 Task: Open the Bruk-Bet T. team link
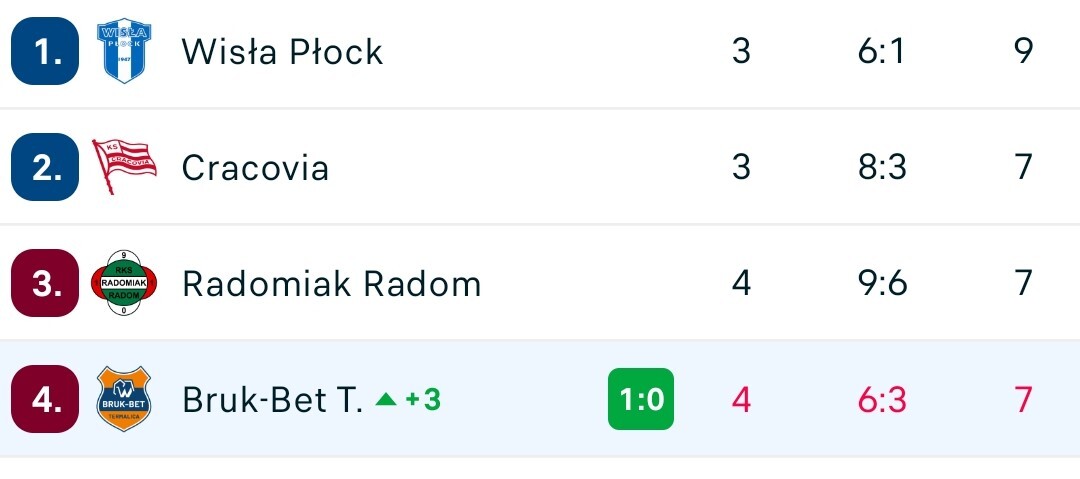tap(272, 400)
